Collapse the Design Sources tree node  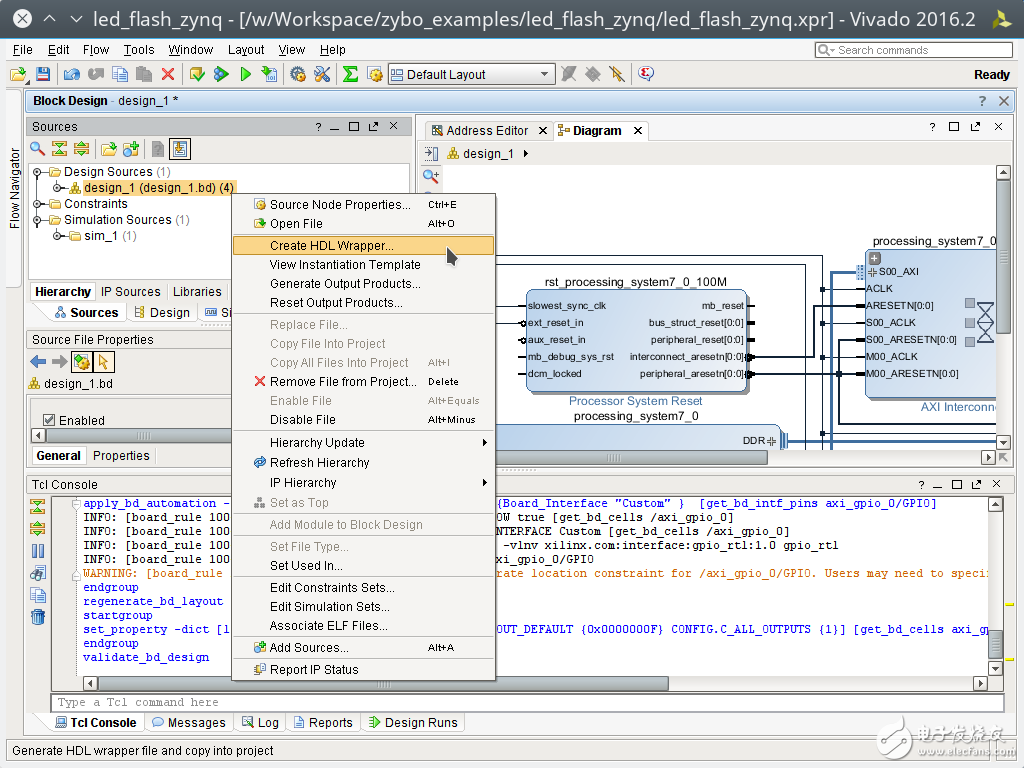point(38,172)
